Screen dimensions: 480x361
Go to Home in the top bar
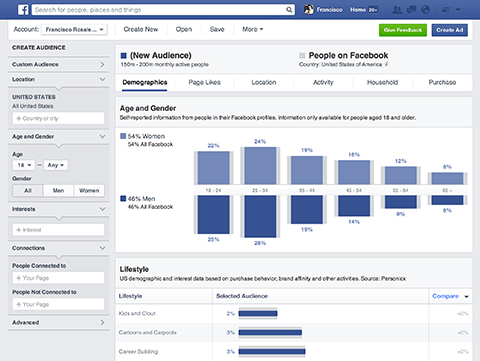point(358,10)
